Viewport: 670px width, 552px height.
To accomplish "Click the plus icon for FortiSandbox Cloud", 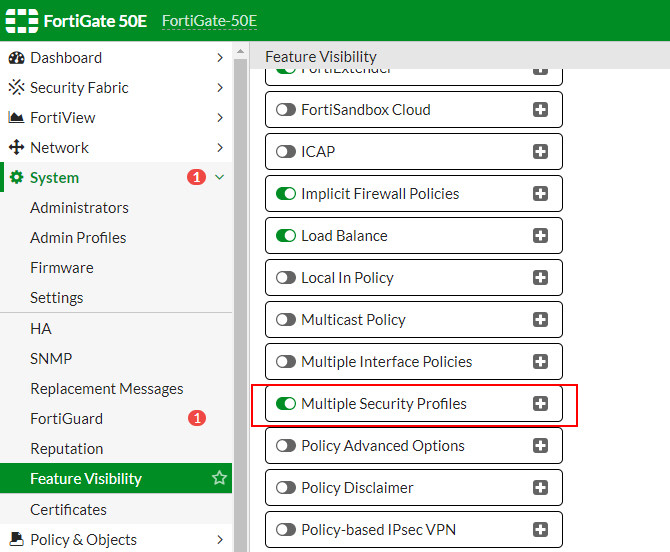I will point(541,110).
